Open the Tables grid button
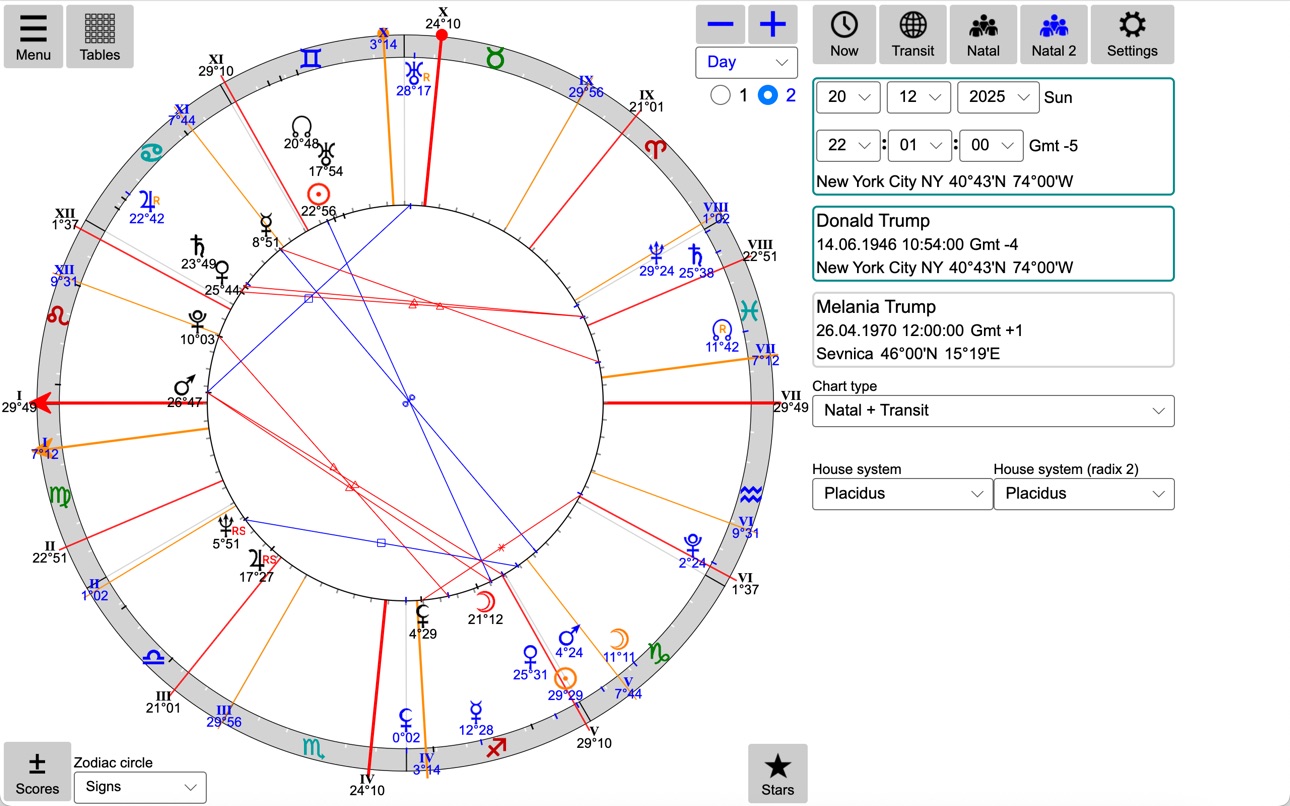The height and width of the screenshot is (806, 1290). pyautogui.click(x=100, y=36)
